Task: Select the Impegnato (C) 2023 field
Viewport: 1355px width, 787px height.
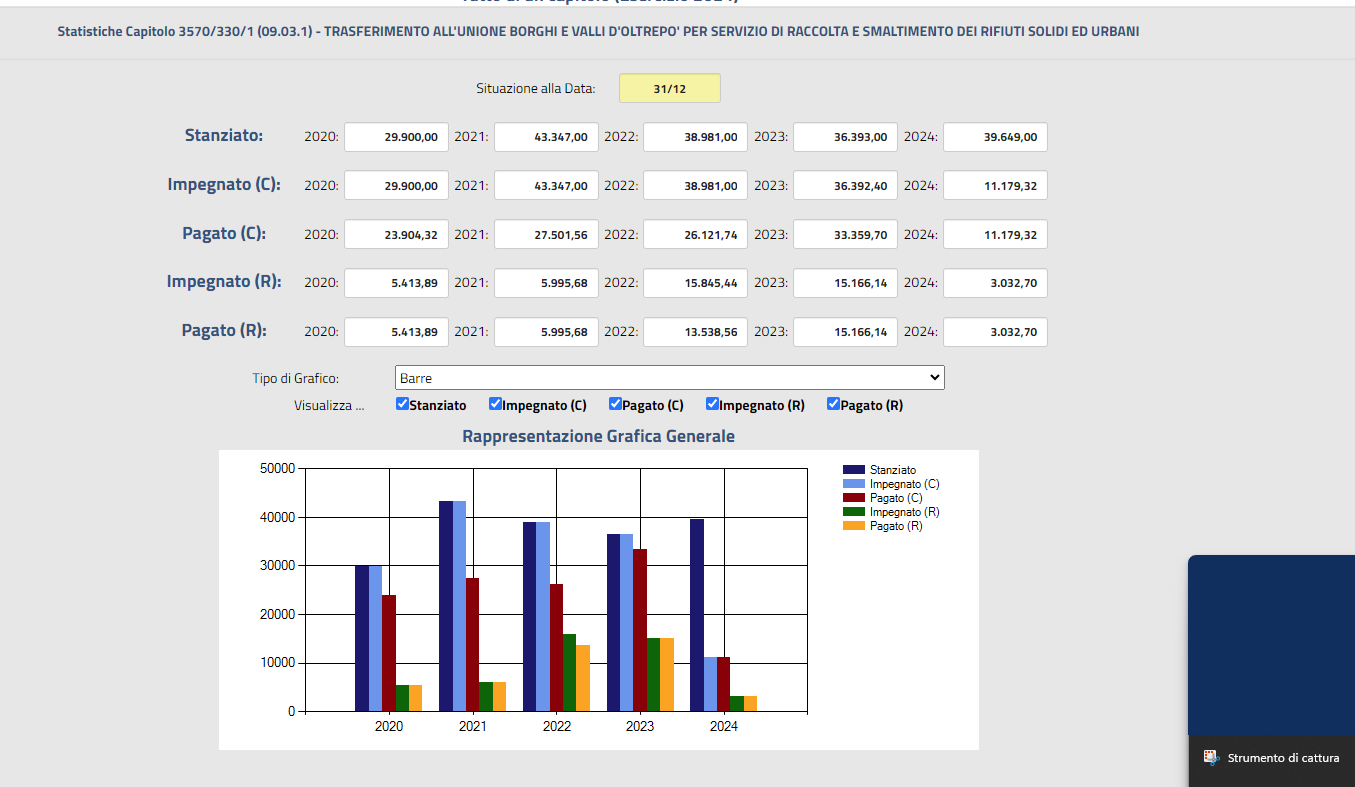Action: point(845,185)
